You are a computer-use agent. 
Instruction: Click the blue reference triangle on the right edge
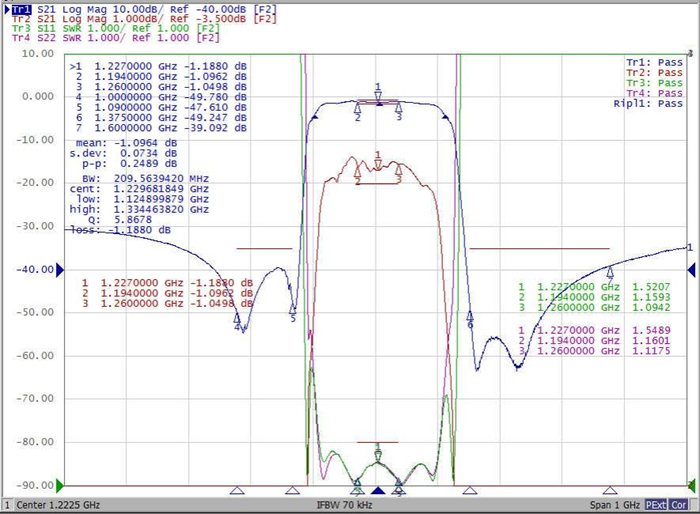click(691, 270)
